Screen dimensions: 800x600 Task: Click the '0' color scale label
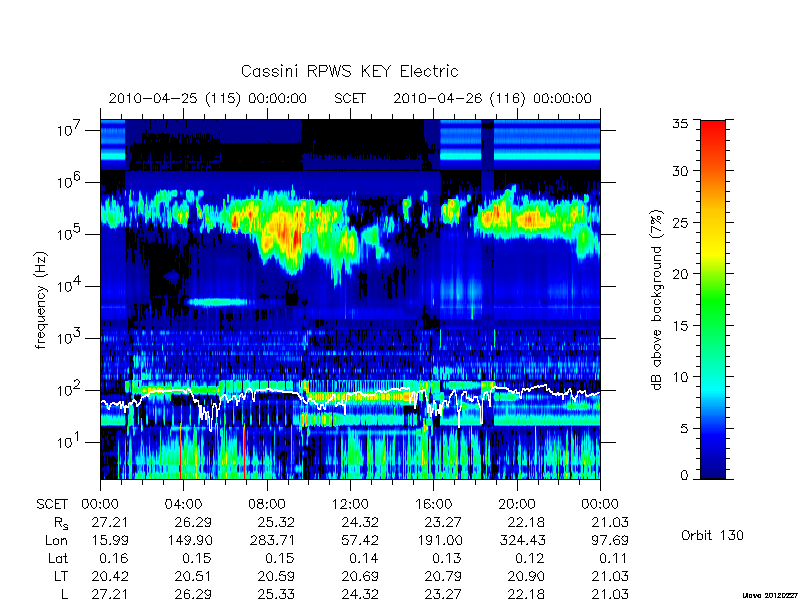684,476
